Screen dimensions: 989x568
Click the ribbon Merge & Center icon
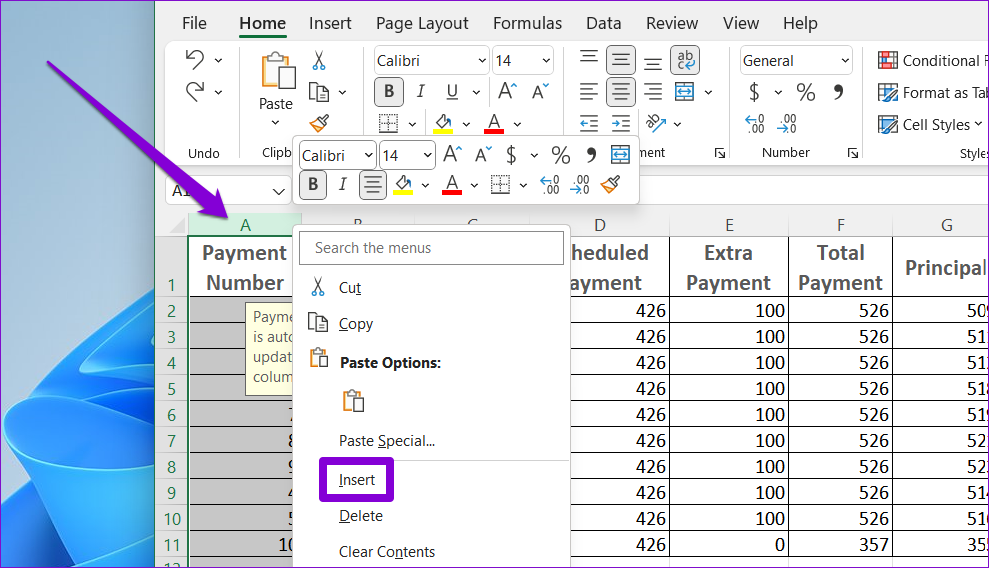pyautogui.click(x=684, y=92)
